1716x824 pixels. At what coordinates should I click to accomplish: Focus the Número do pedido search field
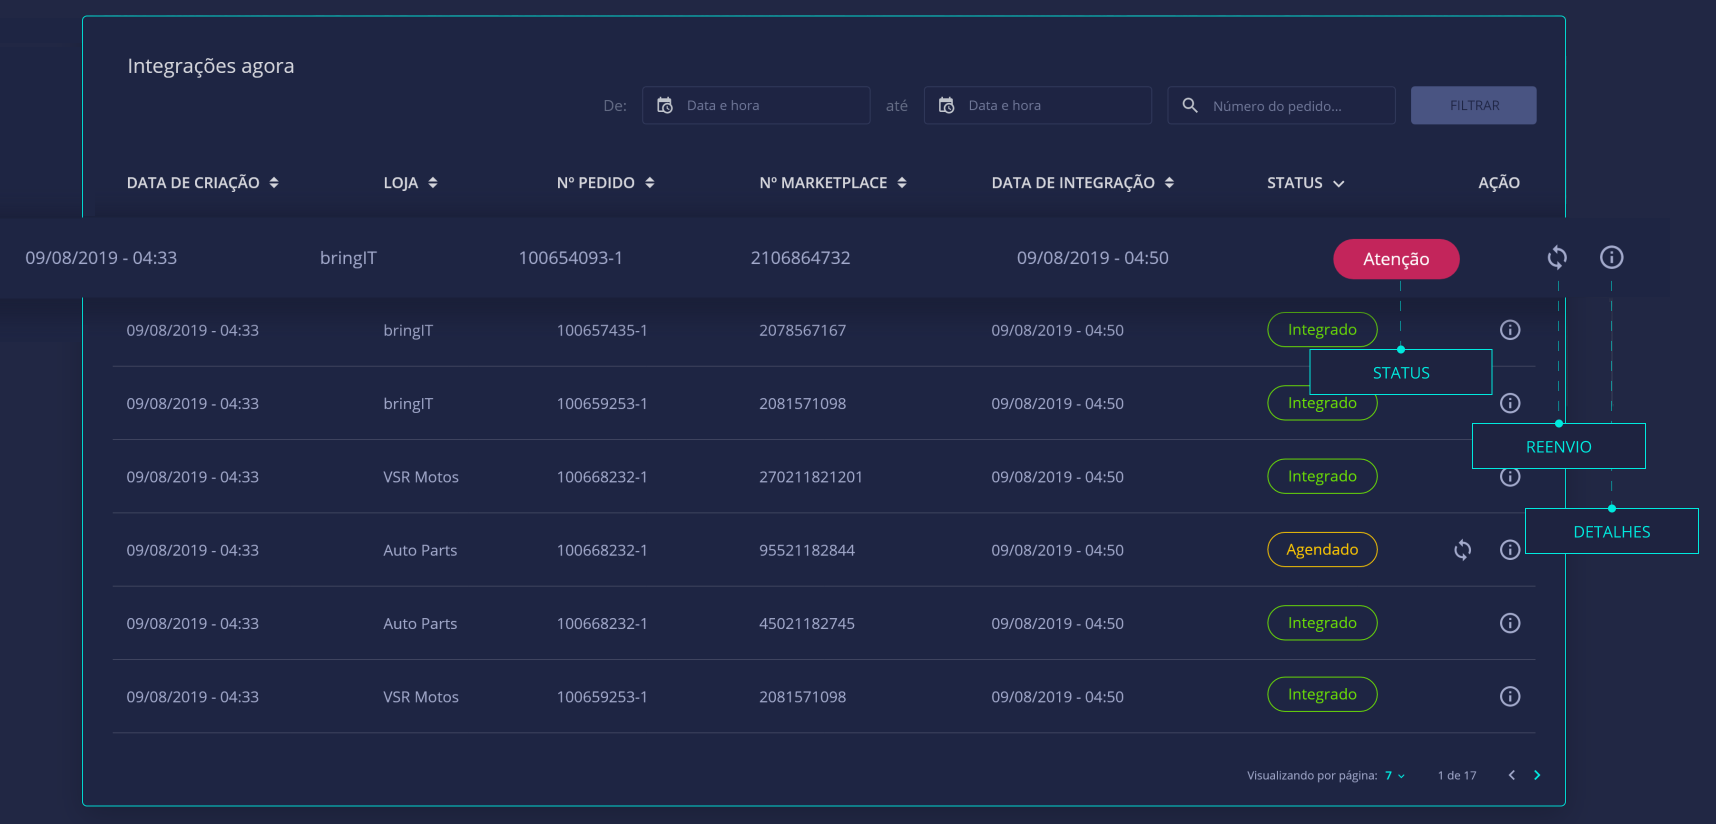(x=1281, y=105)
